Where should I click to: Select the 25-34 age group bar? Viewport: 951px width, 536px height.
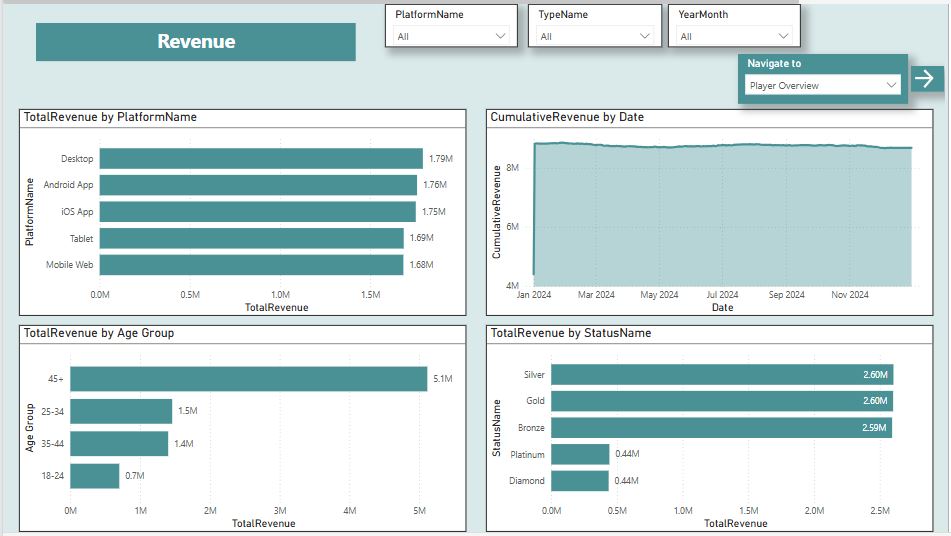pos(121,411)
